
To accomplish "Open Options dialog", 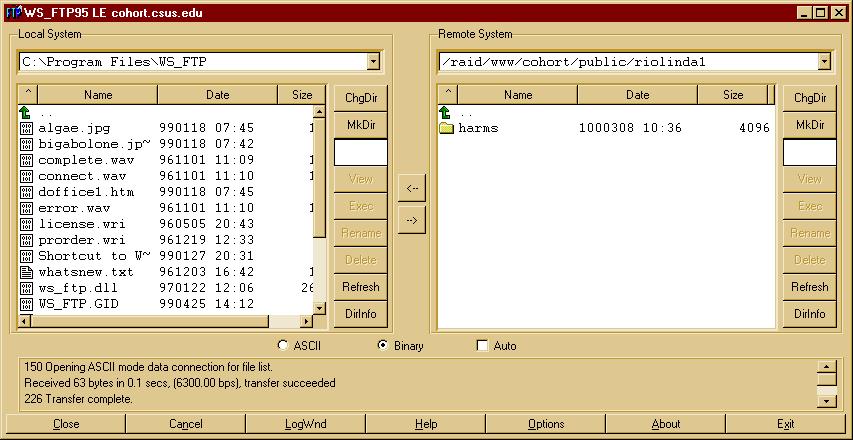I will tap(546, 424).
